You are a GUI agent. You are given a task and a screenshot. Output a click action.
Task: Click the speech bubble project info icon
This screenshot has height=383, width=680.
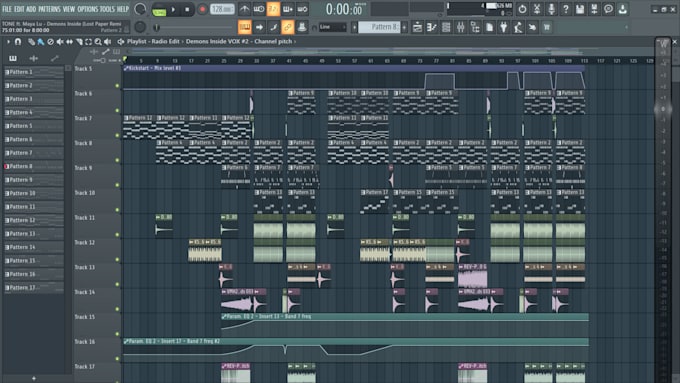pyautogui.click(x=608, y=9)
